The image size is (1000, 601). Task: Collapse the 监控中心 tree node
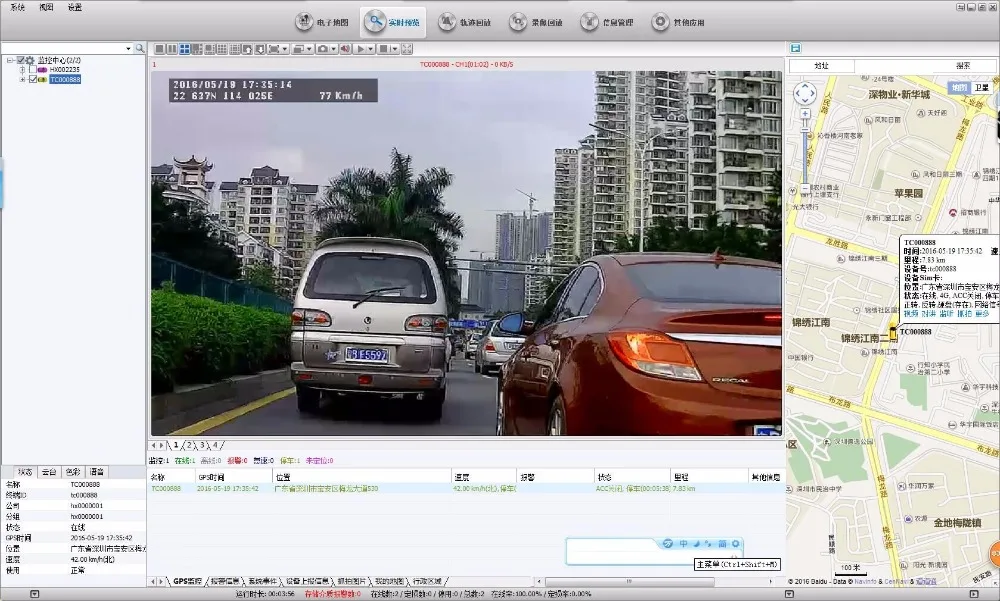(10, 60)
